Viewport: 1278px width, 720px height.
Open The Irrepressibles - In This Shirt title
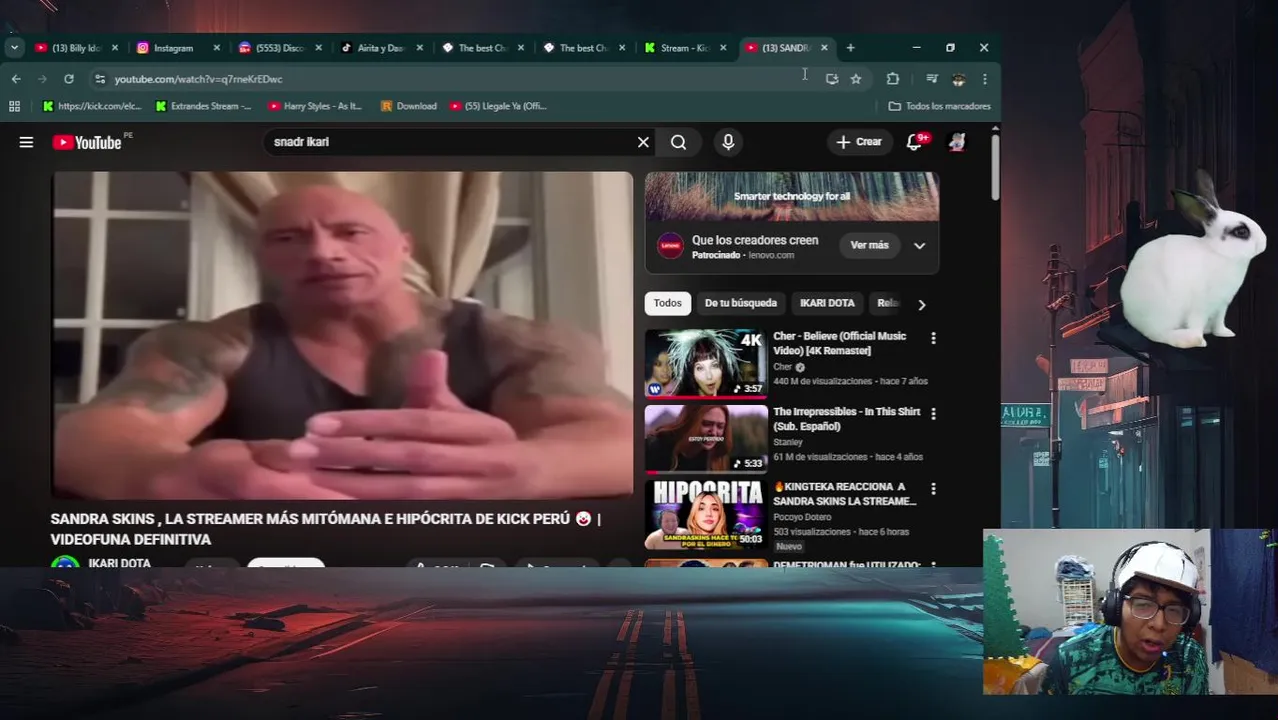[847, 419]
